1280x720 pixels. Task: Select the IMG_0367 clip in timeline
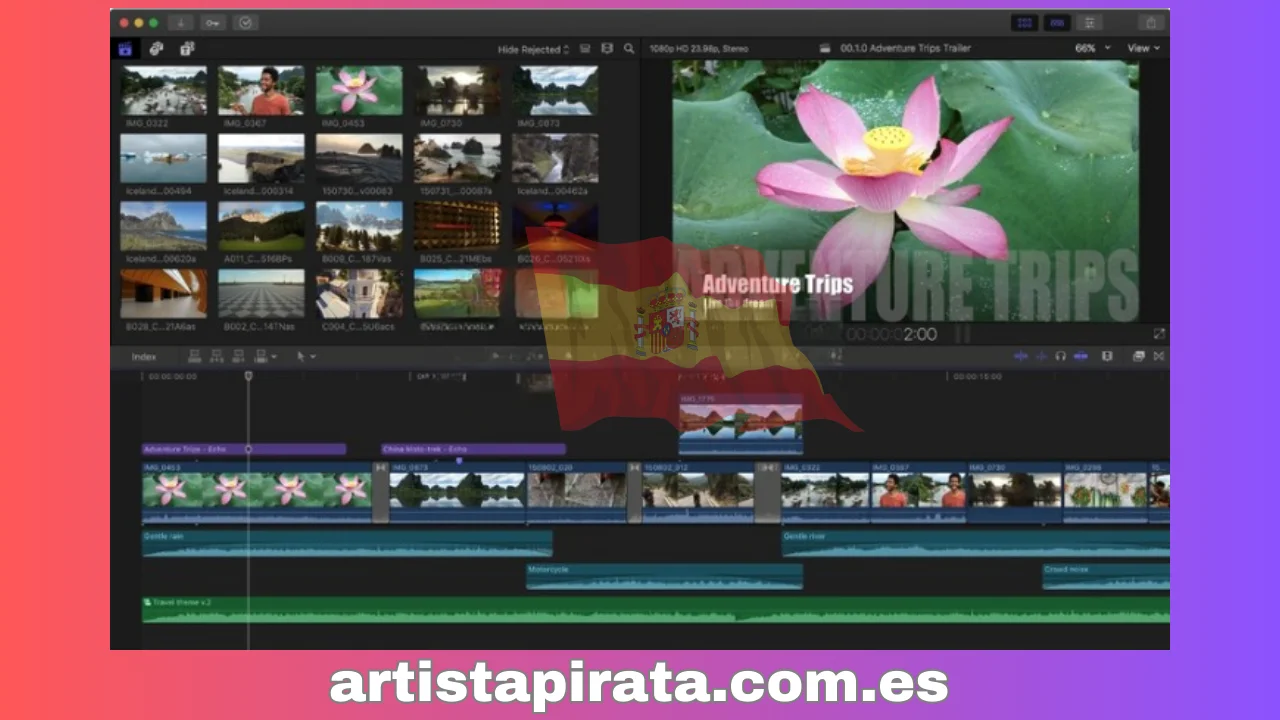pos(918,492)
